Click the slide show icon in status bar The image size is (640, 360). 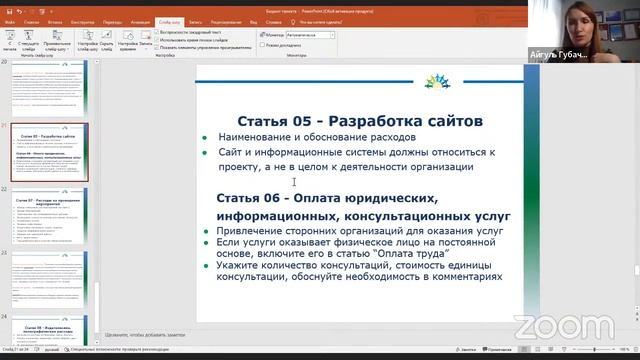[x=564, y=349]
